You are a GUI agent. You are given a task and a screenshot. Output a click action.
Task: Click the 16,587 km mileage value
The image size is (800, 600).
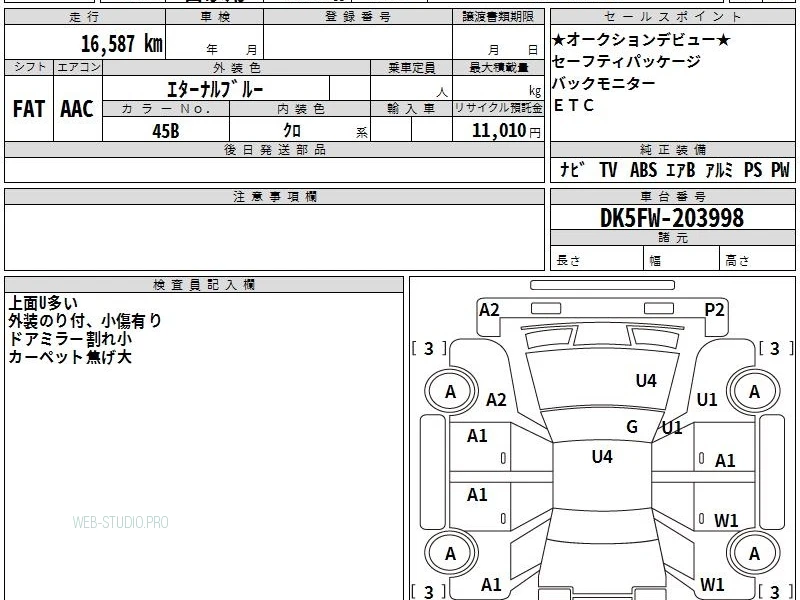pyautogui.click(x=122, y=44)
